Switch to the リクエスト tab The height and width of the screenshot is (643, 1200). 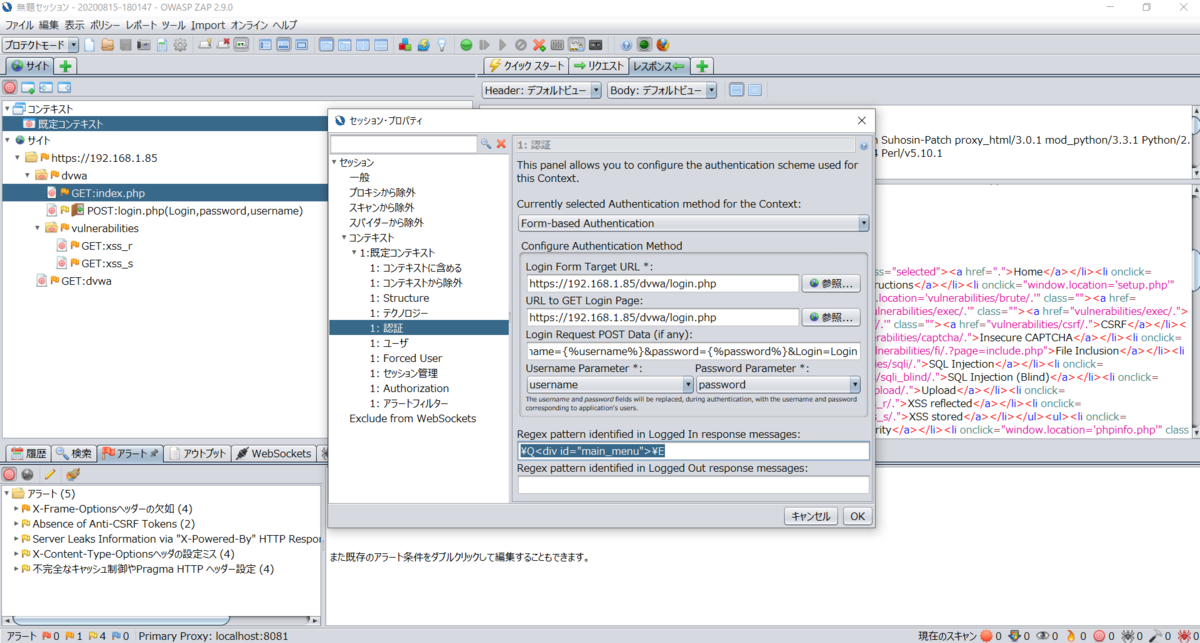598,66
